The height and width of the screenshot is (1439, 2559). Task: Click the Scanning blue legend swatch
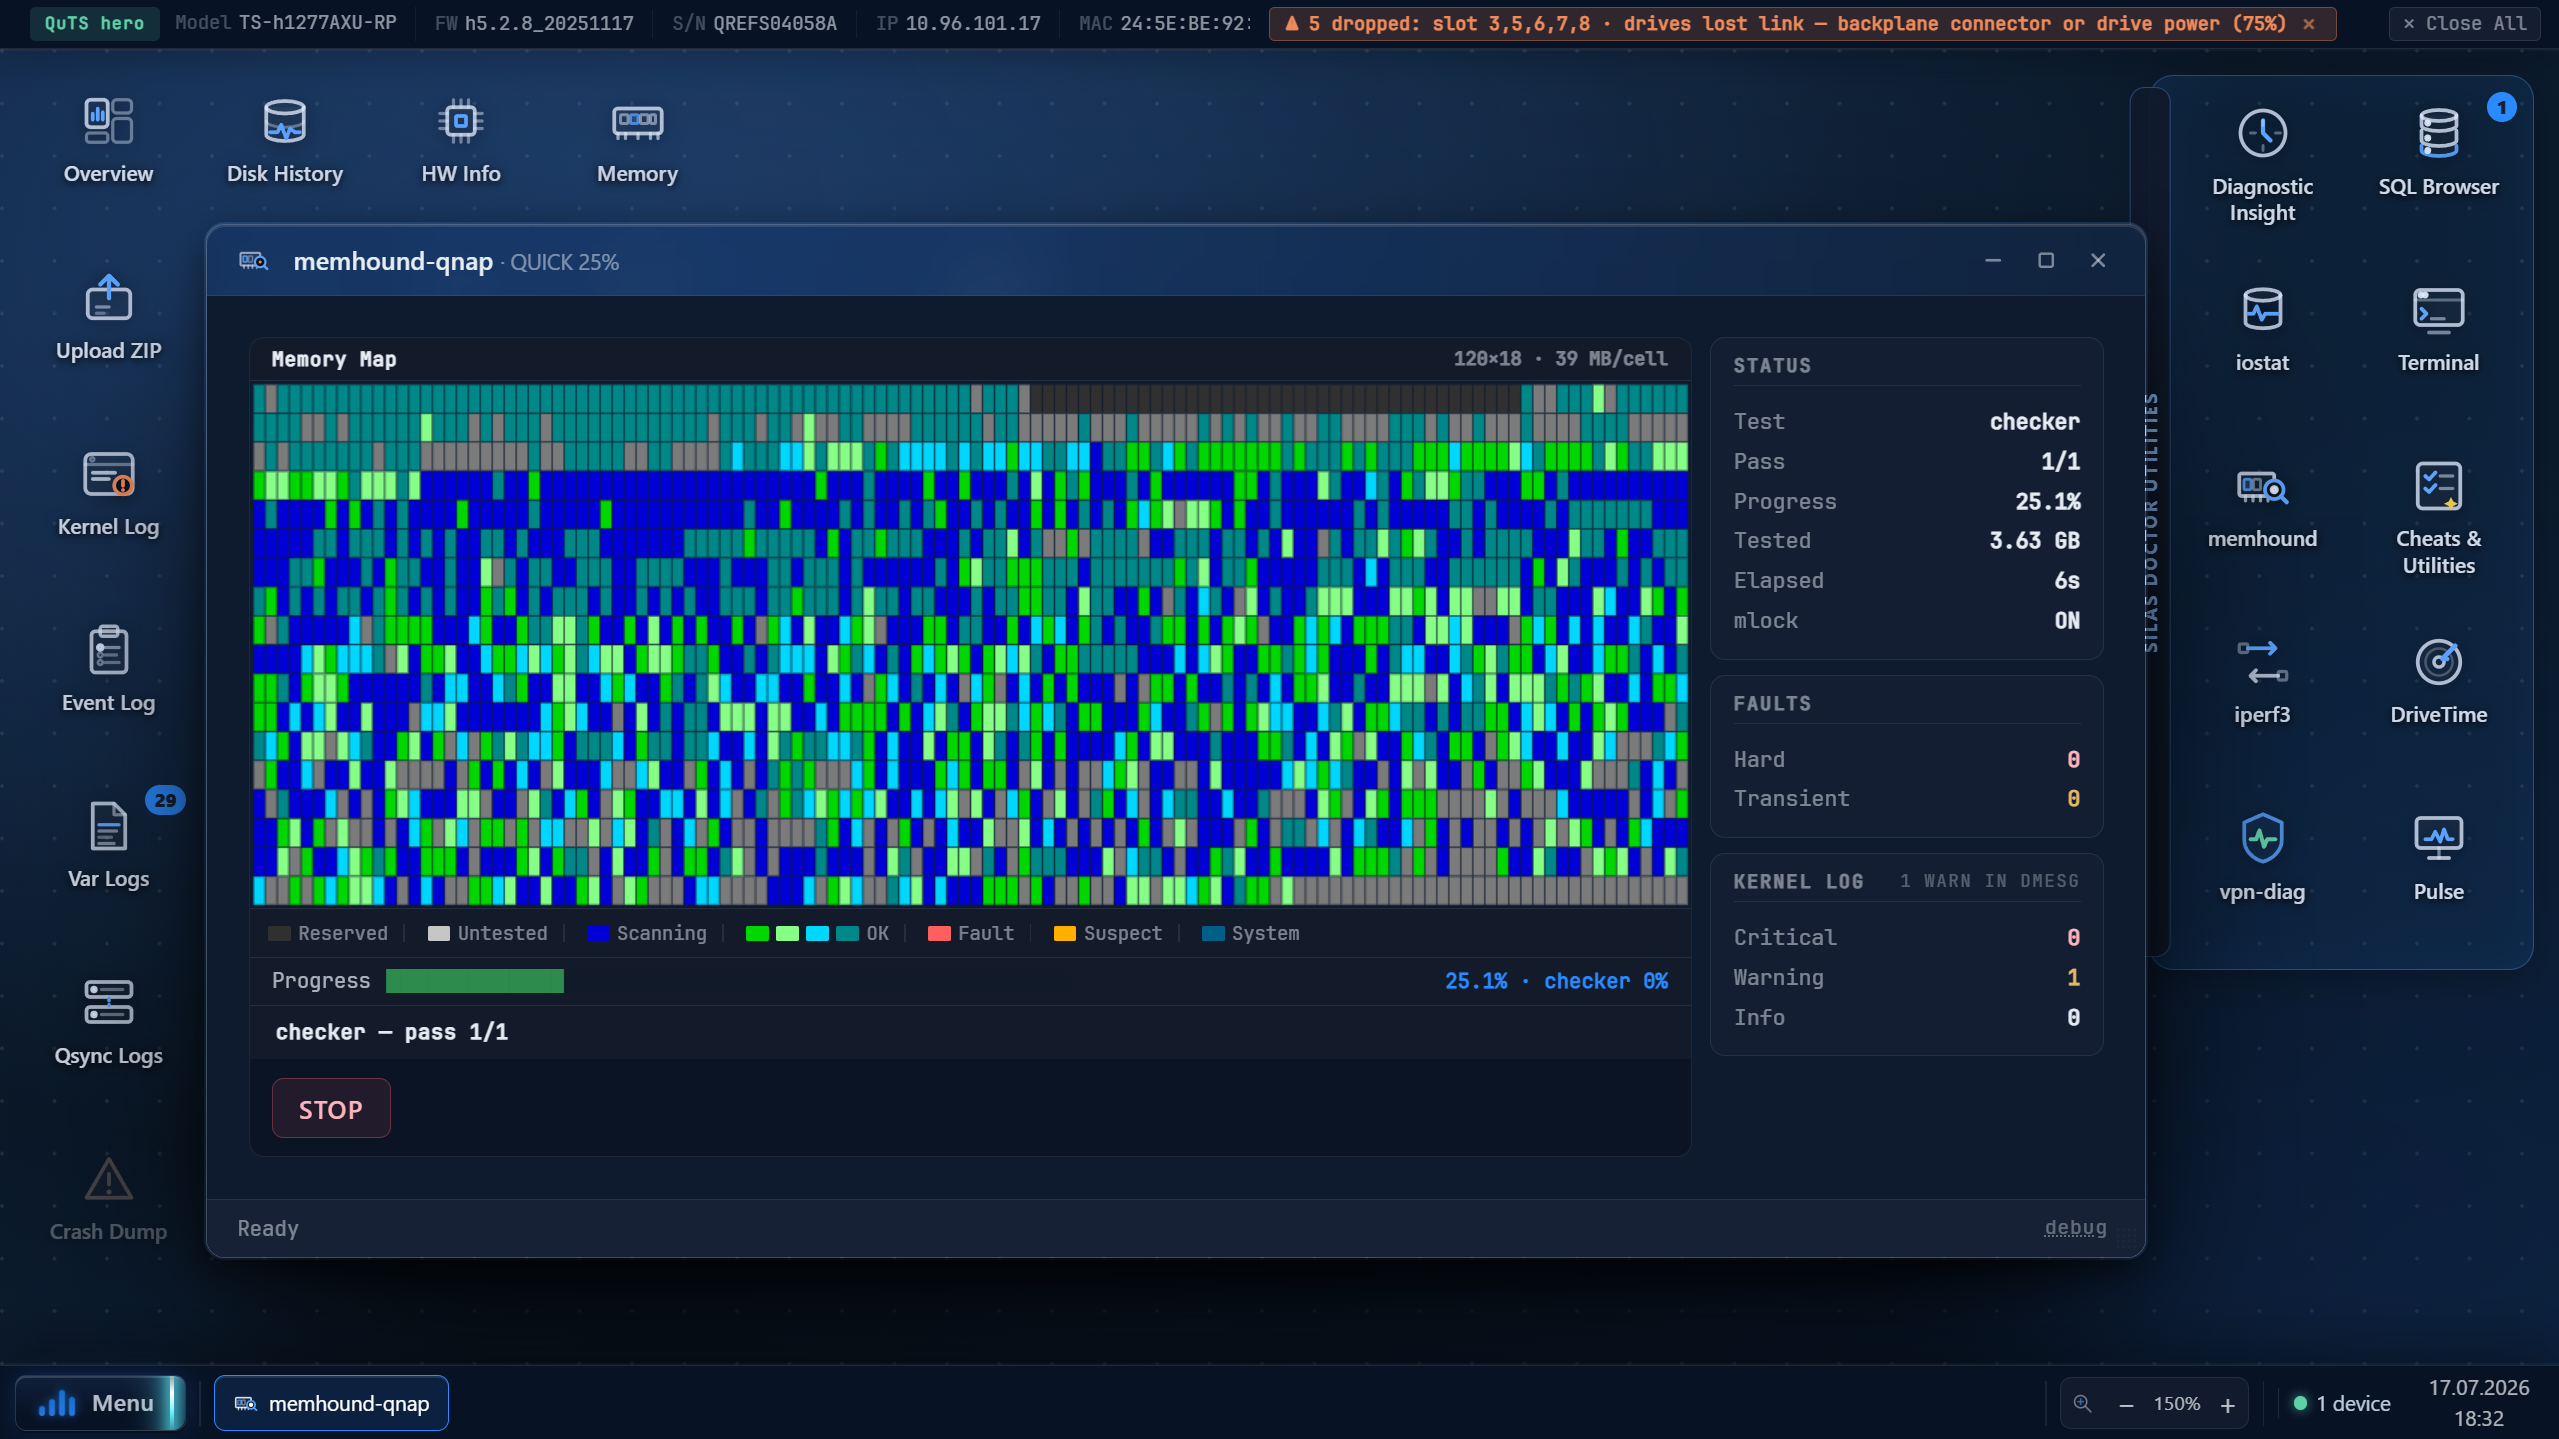point(598,933)
